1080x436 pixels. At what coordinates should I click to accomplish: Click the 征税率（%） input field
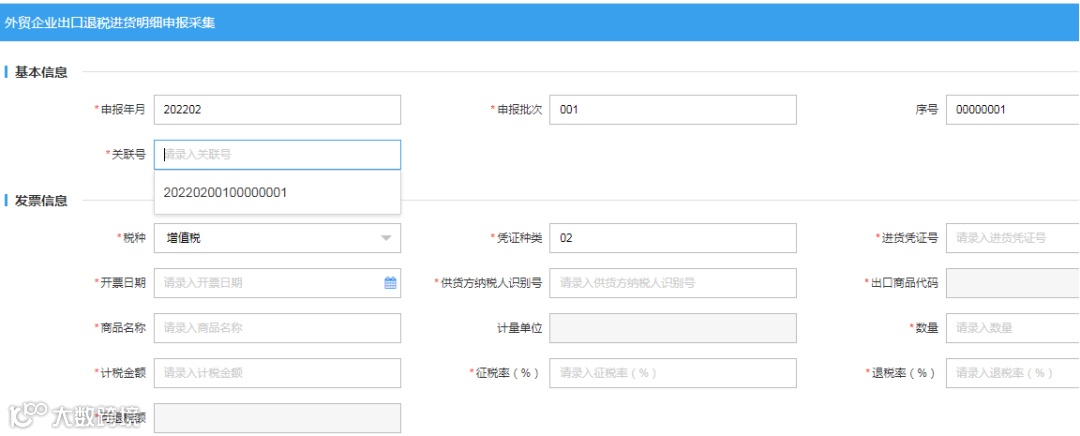tap(673, 373)
